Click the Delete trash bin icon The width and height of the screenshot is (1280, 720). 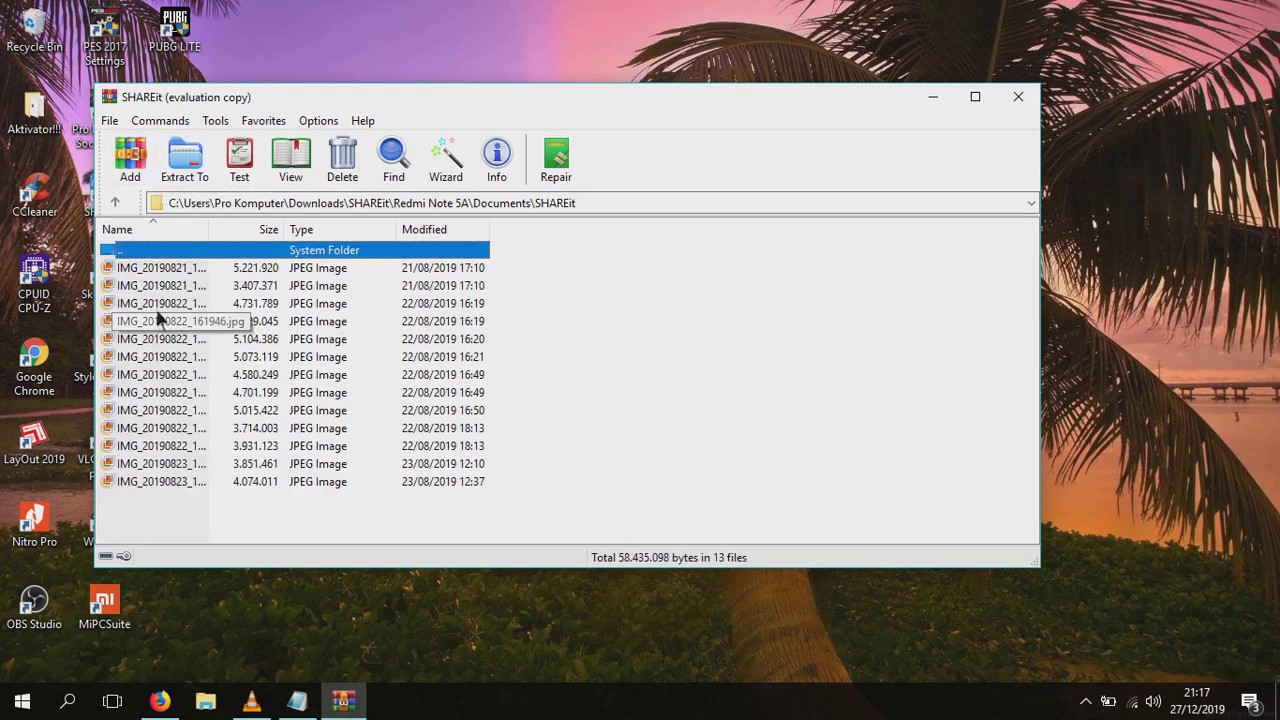pos(342,160)
